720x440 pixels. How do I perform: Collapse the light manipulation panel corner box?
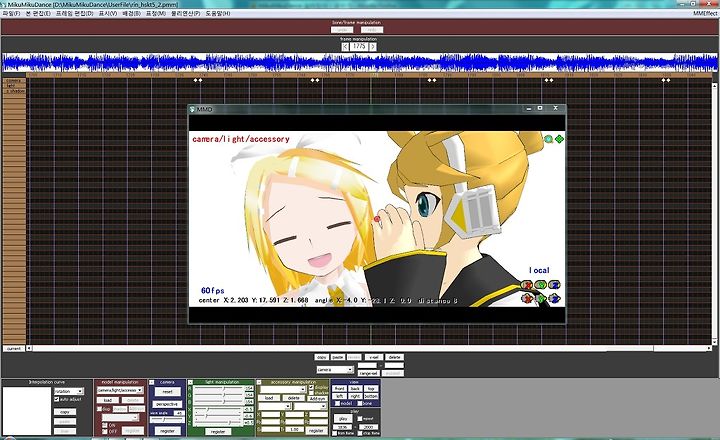click(x=190, y=382)
